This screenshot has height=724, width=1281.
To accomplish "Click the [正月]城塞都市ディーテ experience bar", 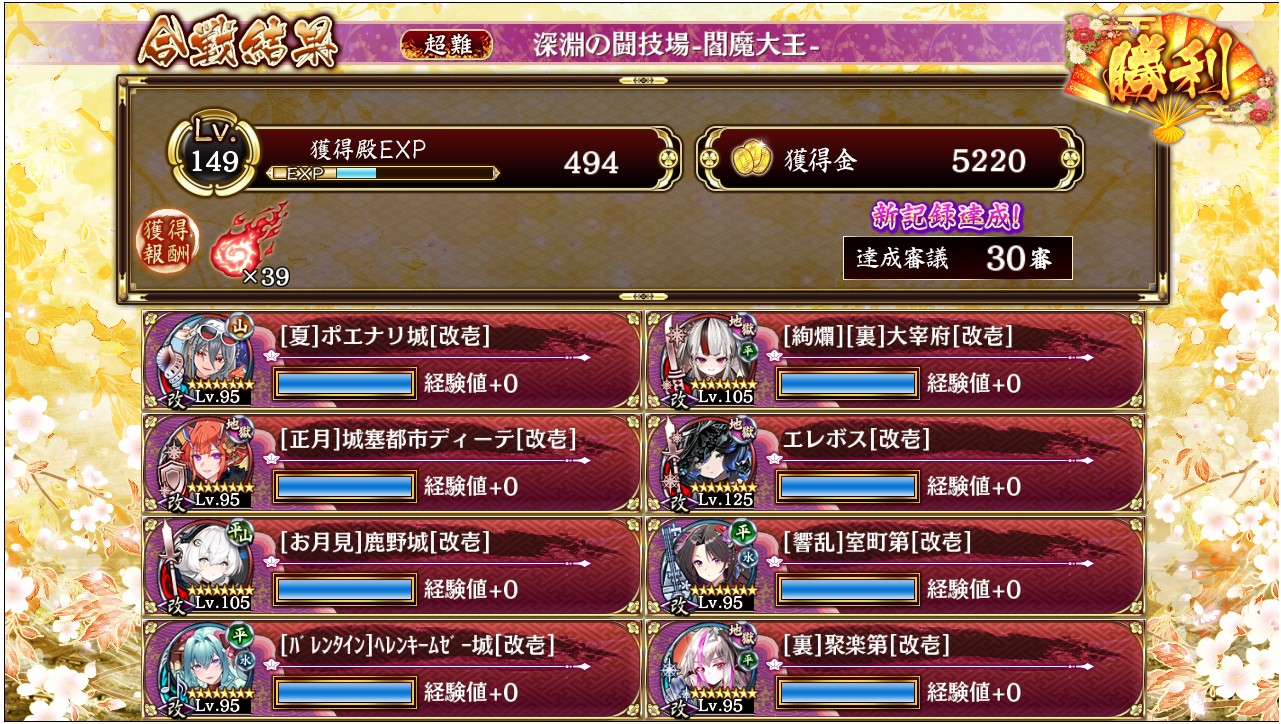I will point(345,487).
